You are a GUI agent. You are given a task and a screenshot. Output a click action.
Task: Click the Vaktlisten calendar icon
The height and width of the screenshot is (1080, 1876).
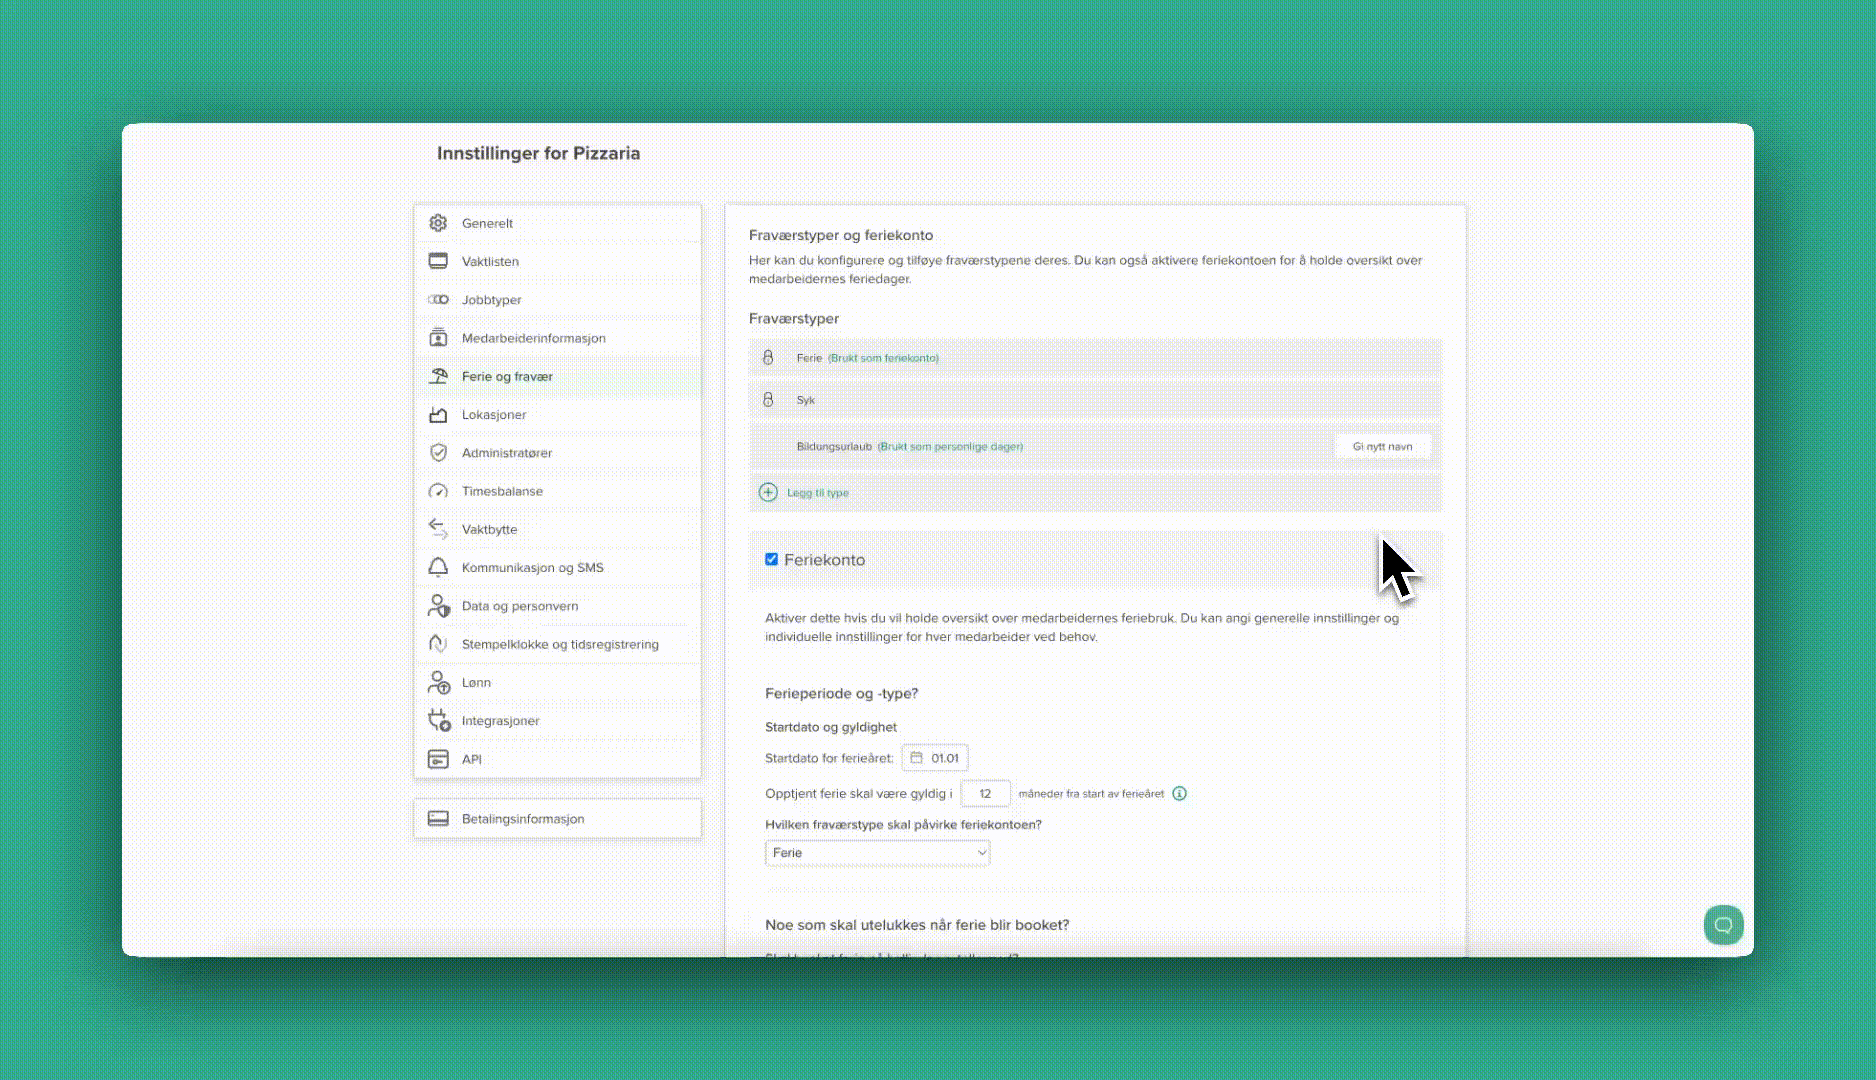coord(438,261)
